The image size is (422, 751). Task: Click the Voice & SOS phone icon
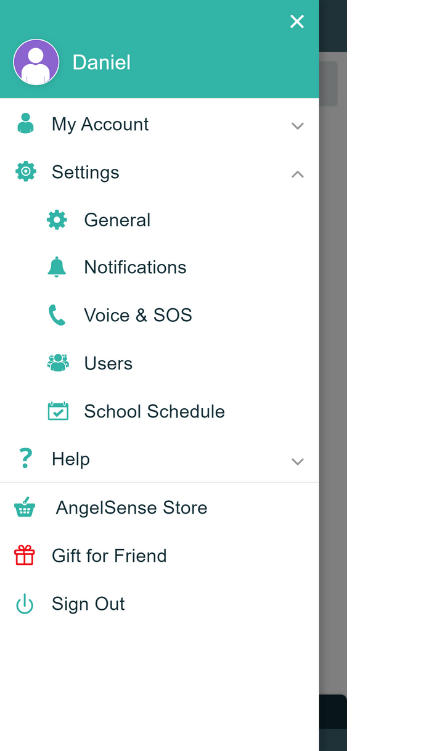(x=57, y=315)
